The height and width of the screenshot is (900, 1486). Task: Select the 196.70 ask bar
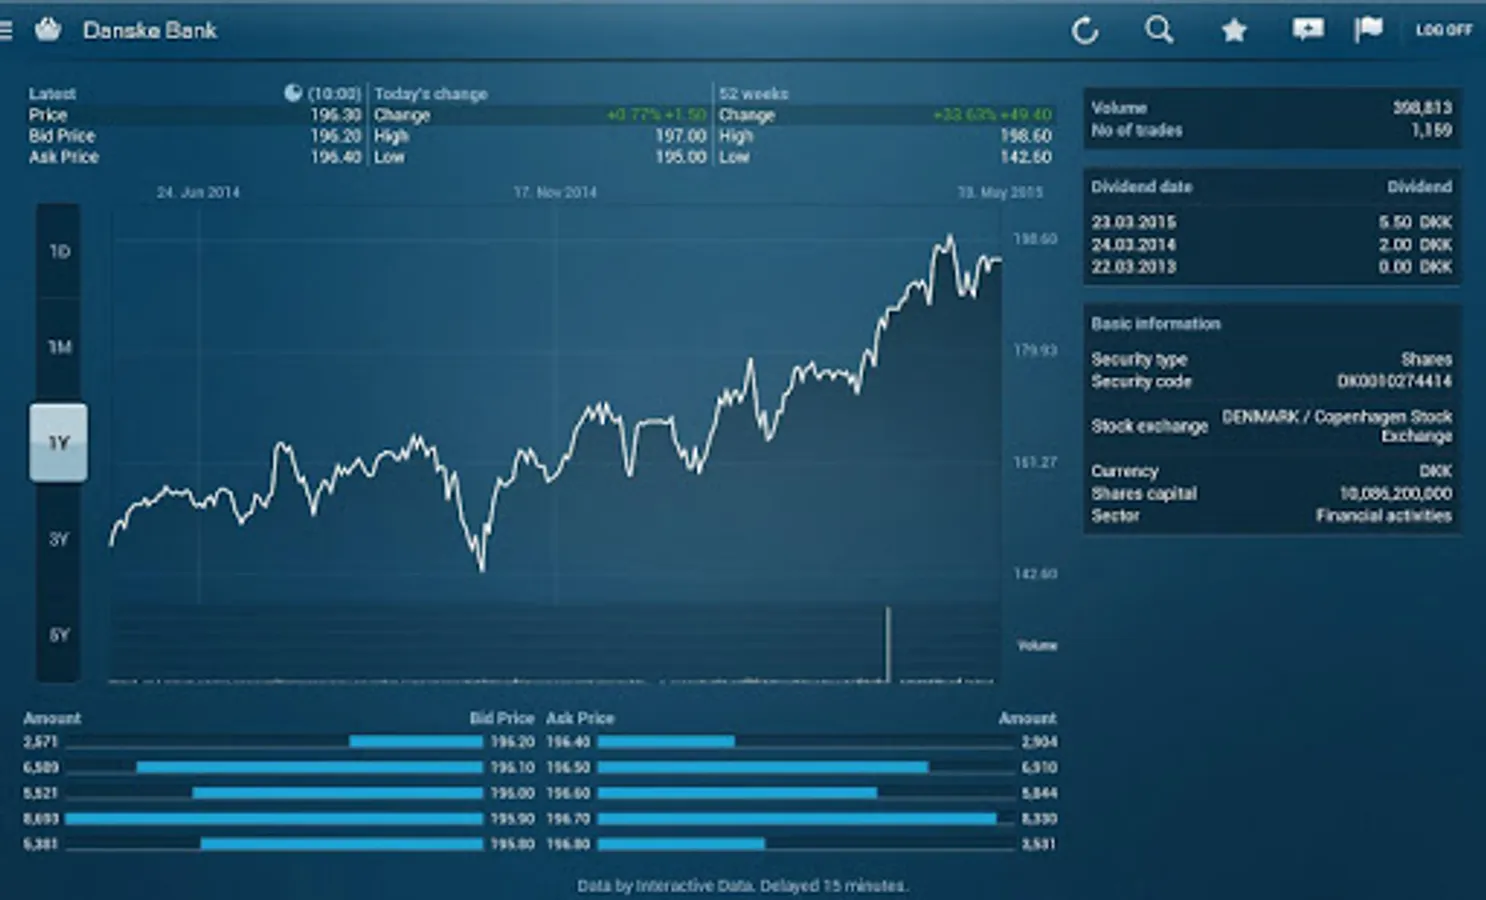(x=797, y=819)
